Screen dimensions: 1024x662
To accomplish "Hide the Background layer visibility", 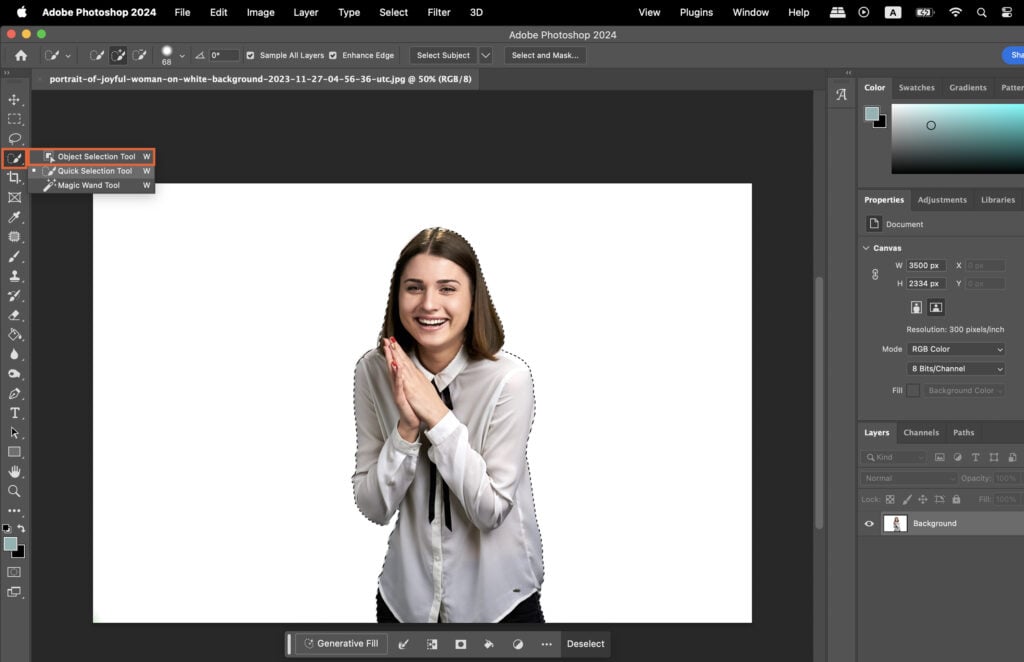I will point(870,523).
